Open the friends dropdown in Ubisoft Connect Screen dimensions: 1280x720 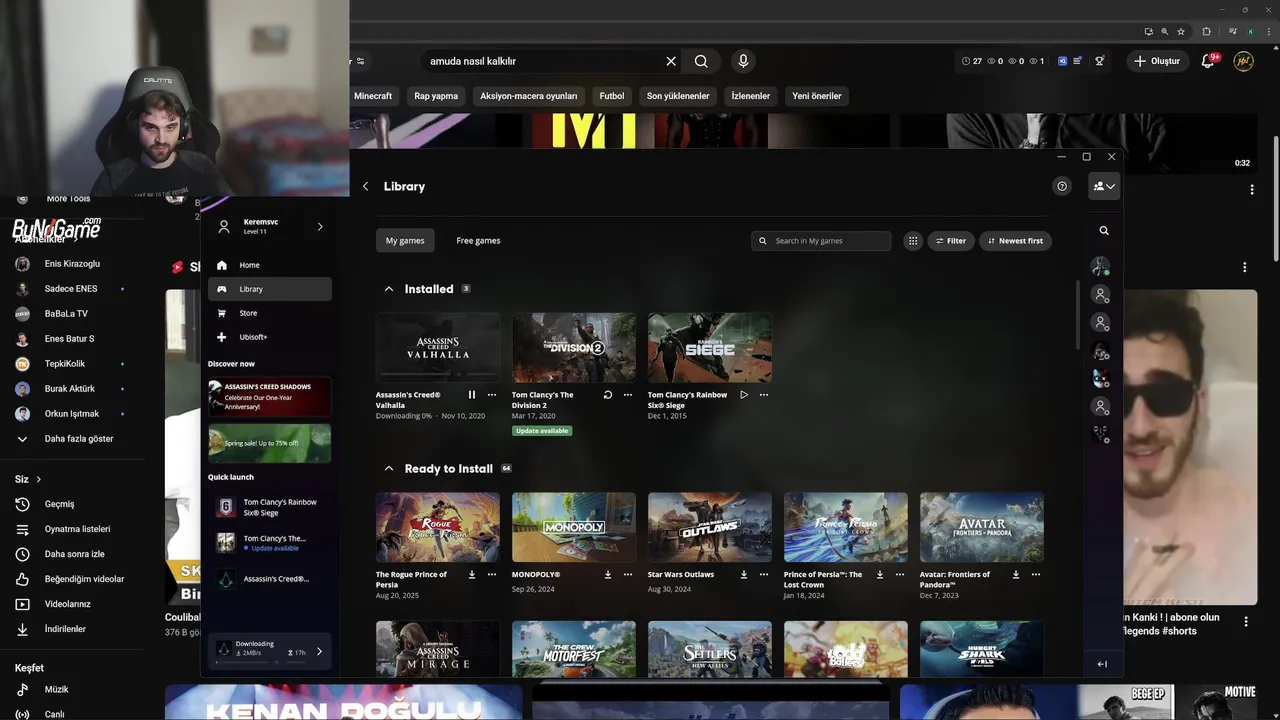[x=1104, y=186]
